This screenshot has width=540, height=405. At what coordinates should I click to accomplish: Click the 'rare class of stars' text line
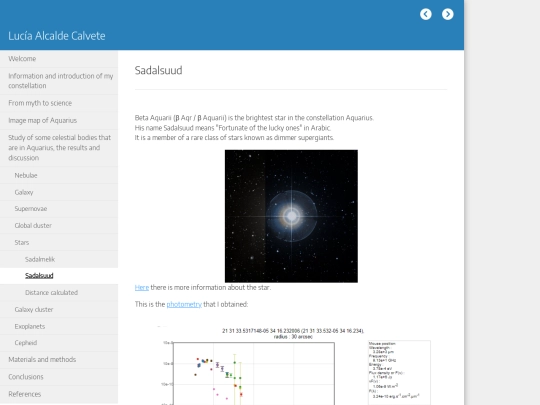(x=234, y=138)
